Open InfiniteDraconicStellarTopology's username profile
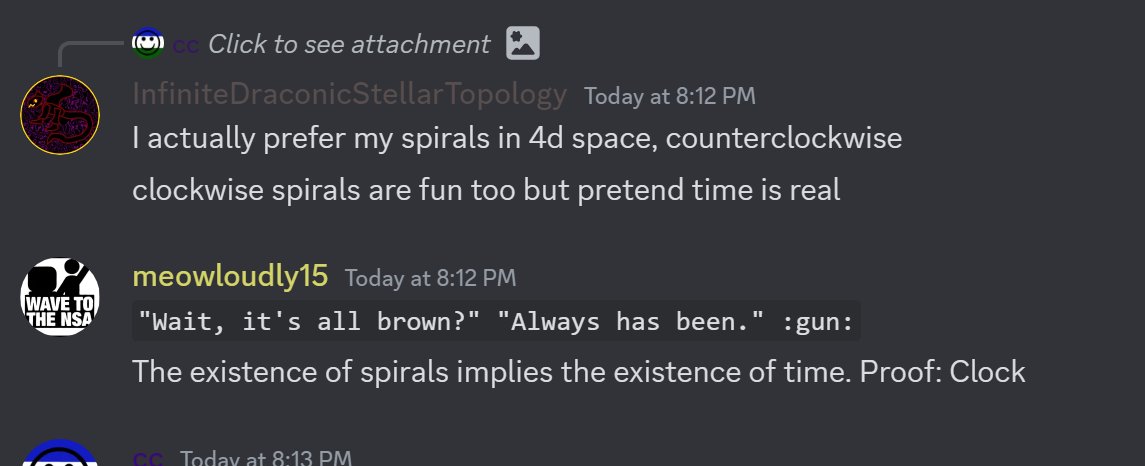Image resolution: width=1145 pixels, height=466 pixels. (x=349, y=95)
